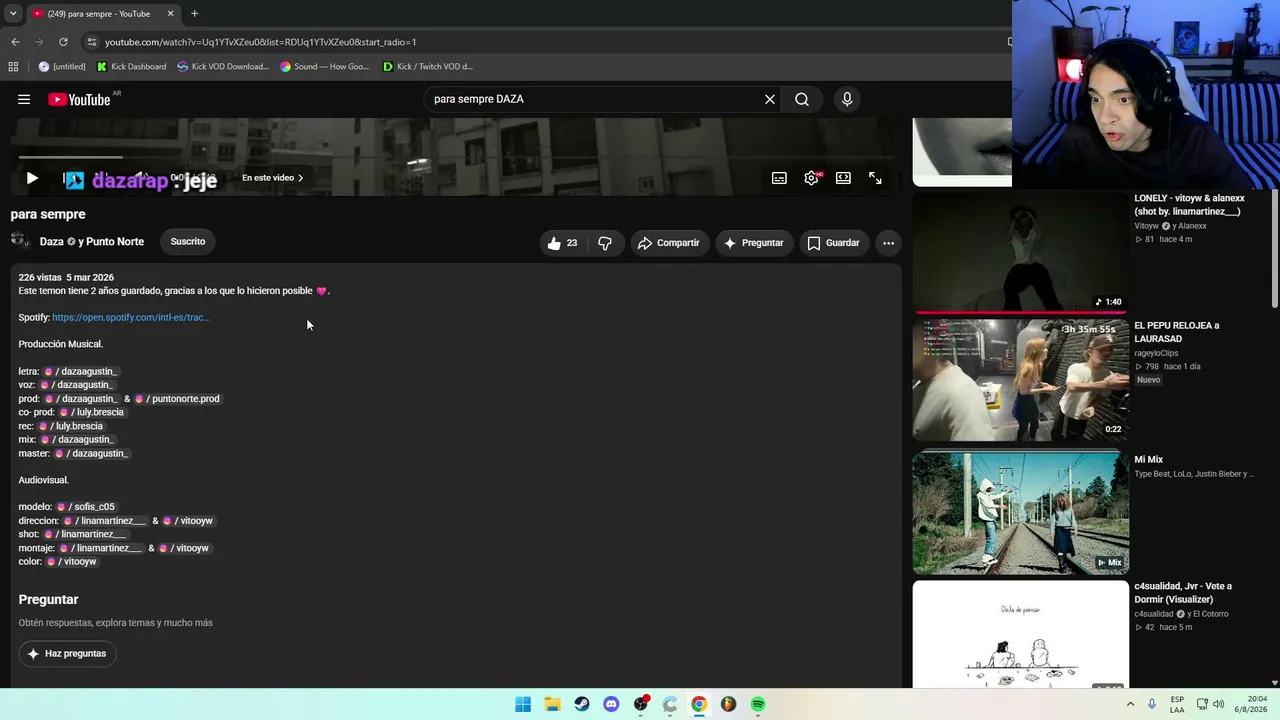Open ESP LAA keyboard language switcher
The image size is (1280, 720).
coord(1177,704)
